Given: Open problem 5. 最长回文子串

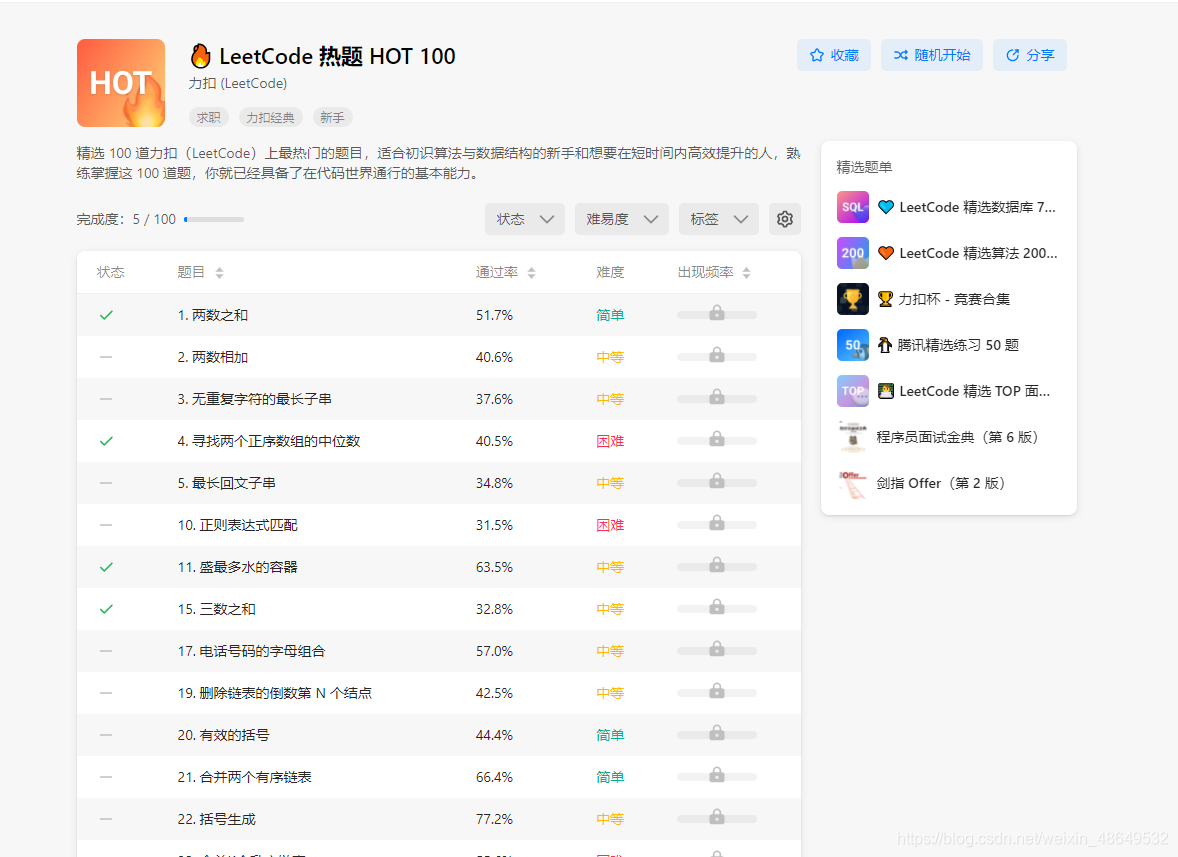Looking at the screenshot, I should 226,484.
